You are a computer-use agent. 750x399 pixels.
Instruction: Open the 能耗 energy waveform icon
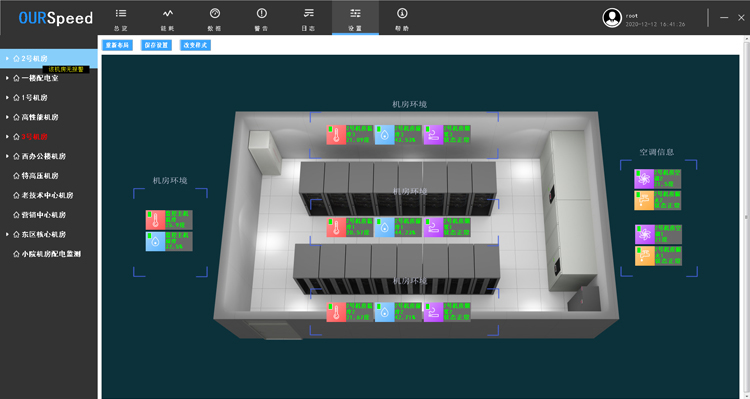167,13
